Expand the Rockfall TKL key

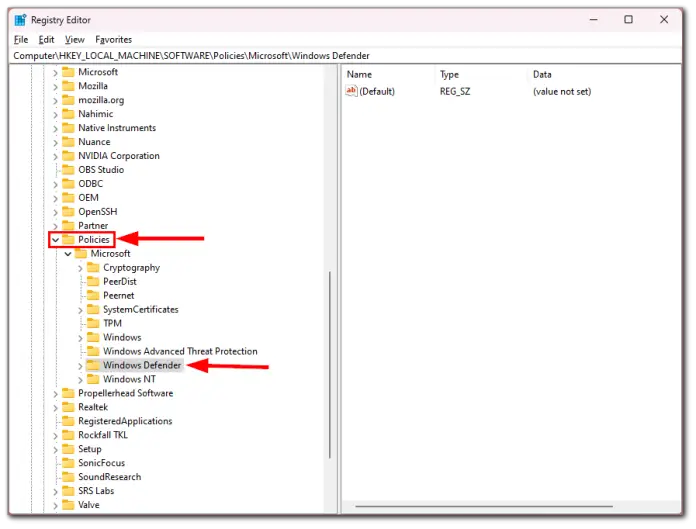[x=55, y=436]
